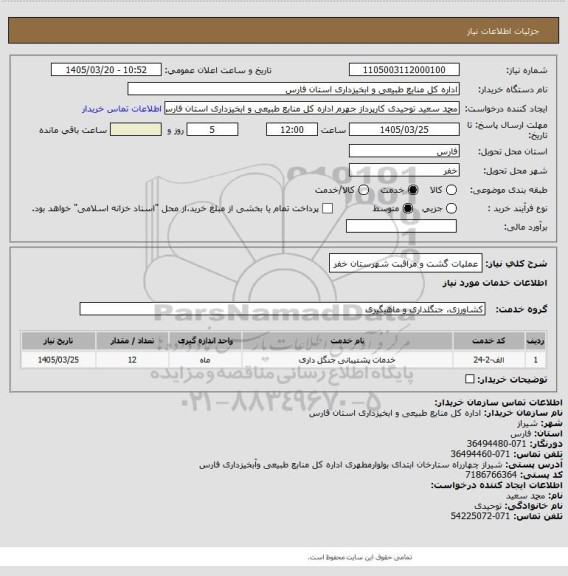This screenshot has height=576, width=568.
Task: Click the phone number 36494460-071
Action: [x=480, y=454]
